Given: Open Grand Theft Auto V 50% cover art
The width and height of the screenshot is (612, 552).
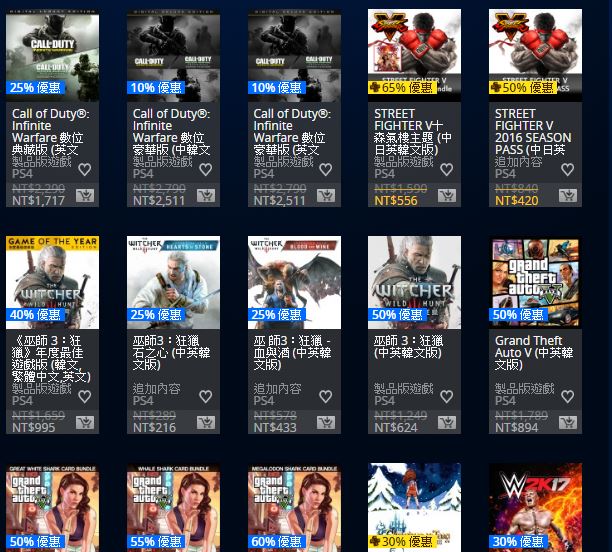Looking at the screenshot, I should [536, 282].
